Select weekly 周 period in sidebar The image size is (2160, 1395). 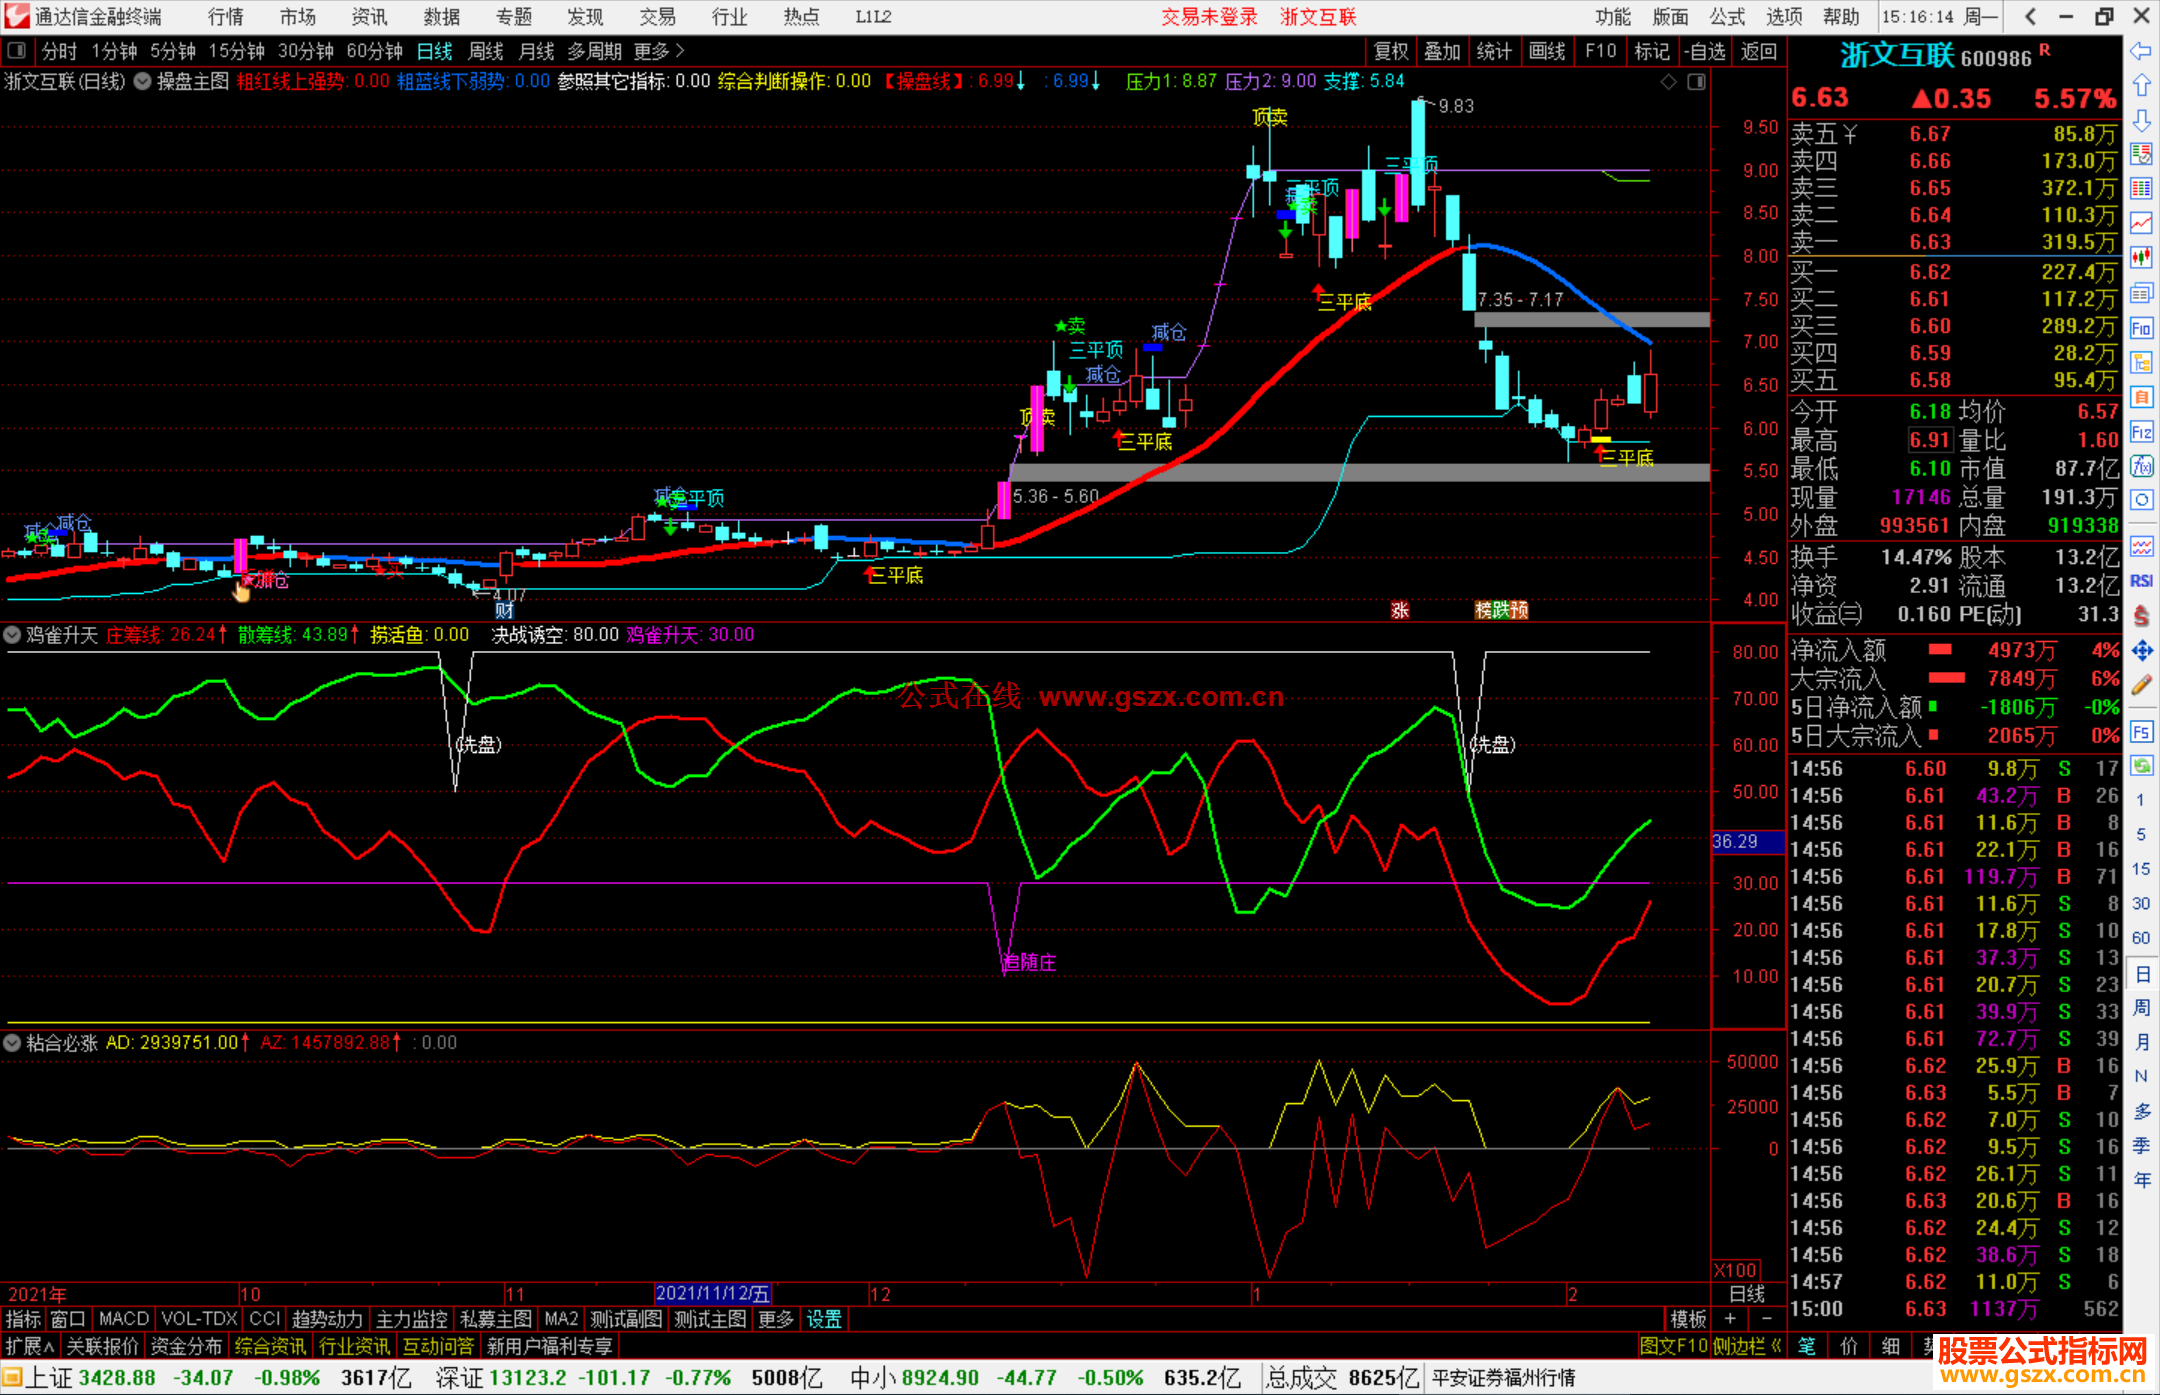click(x=2142, y=1008)
